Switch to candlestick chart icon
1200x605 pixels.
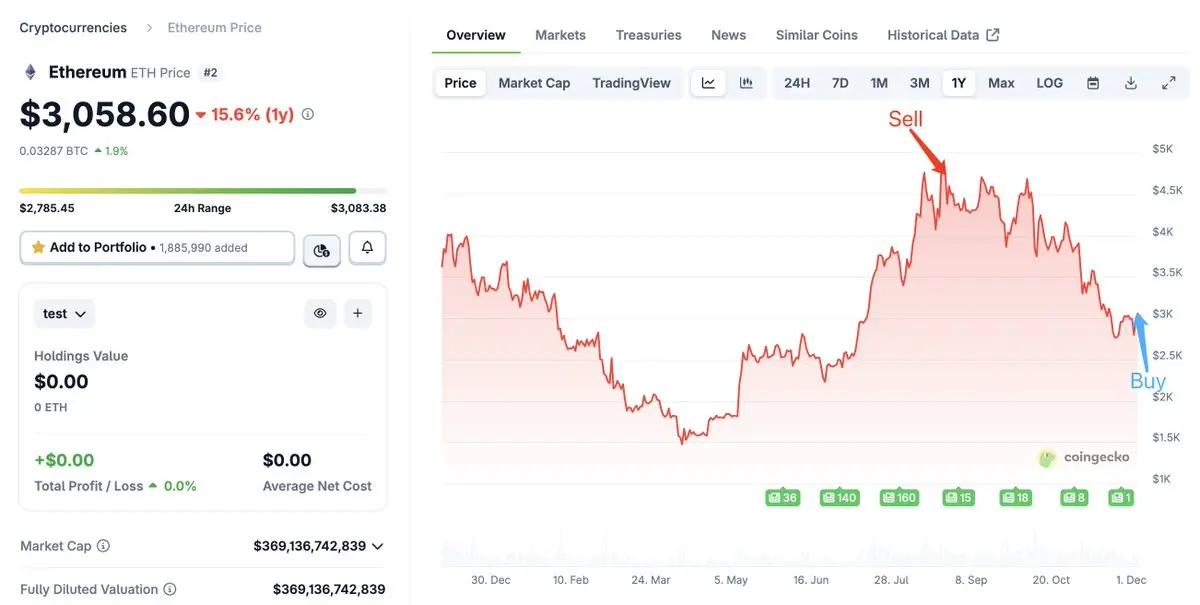tap(746, 83)
